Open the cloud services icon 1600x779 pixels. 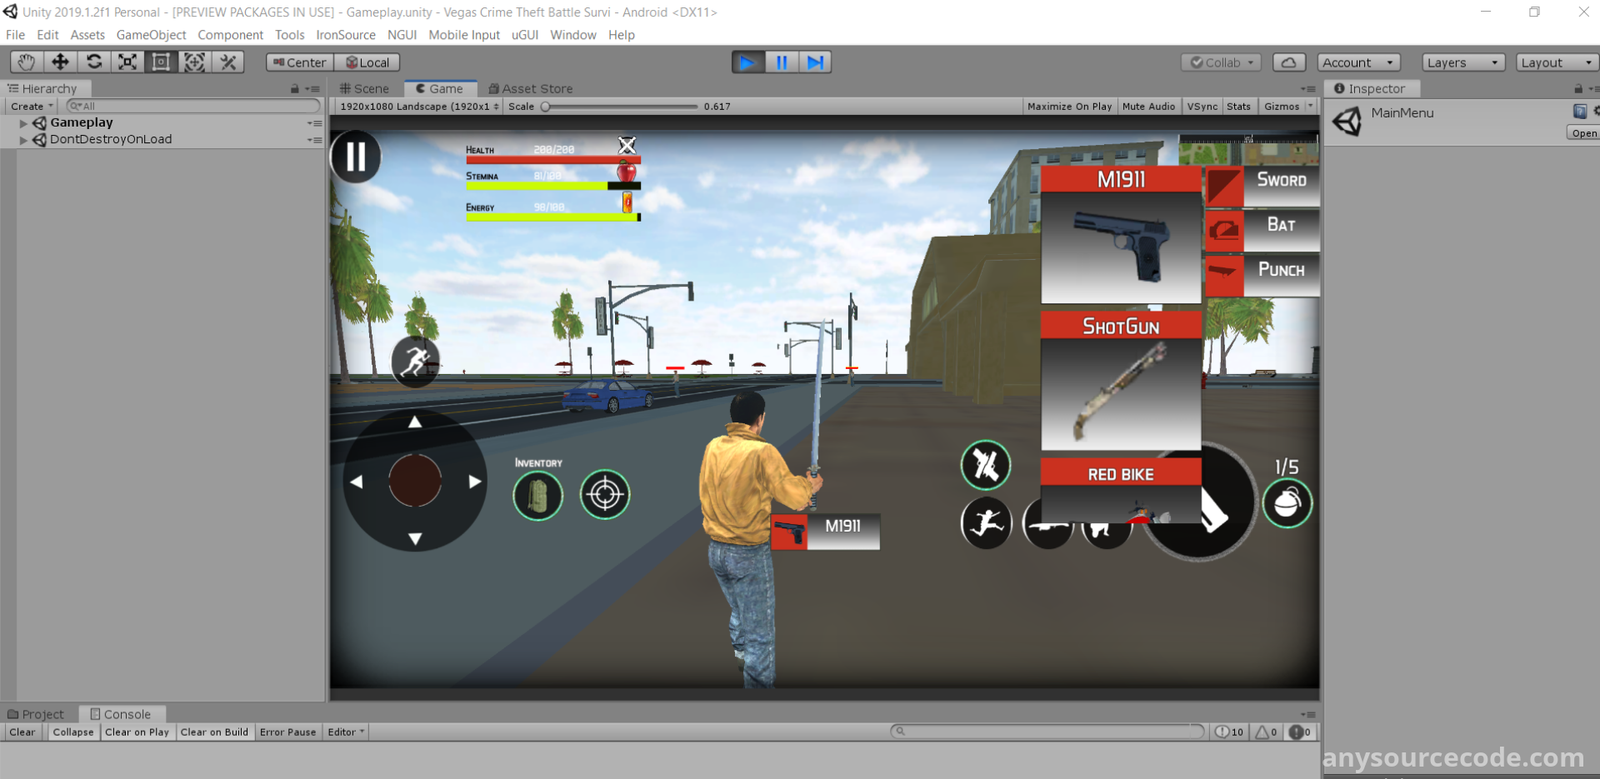tap(1289, 62)
